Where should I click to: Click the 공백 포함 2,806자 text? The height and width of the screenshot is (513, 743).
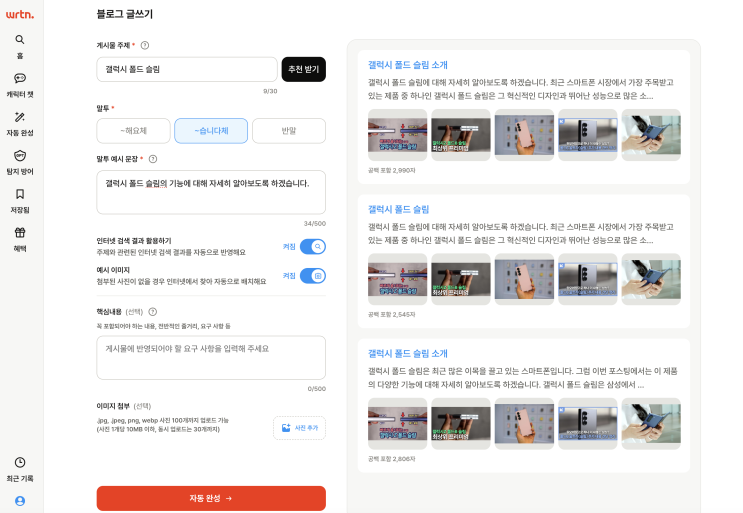coord(391,459)
